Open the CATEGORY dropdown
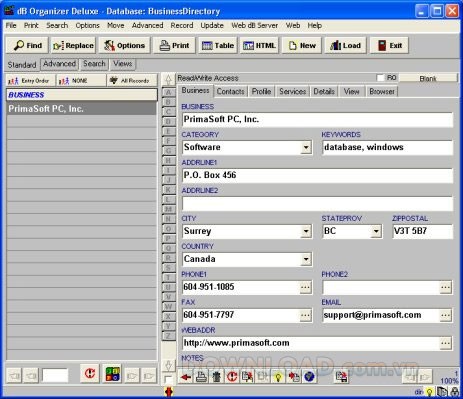The image size is (463, 399). coord(306,147)
